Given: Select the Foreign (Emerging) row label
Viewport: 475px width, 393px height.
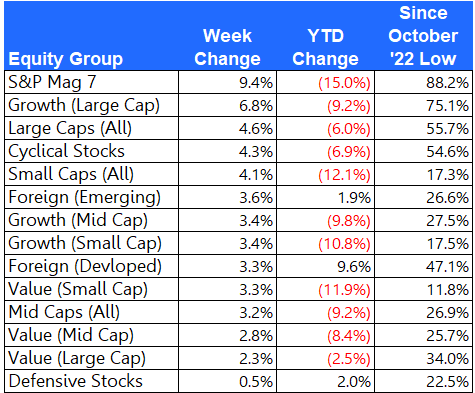Looking at the screenshot, I should (x=84, y=197).
